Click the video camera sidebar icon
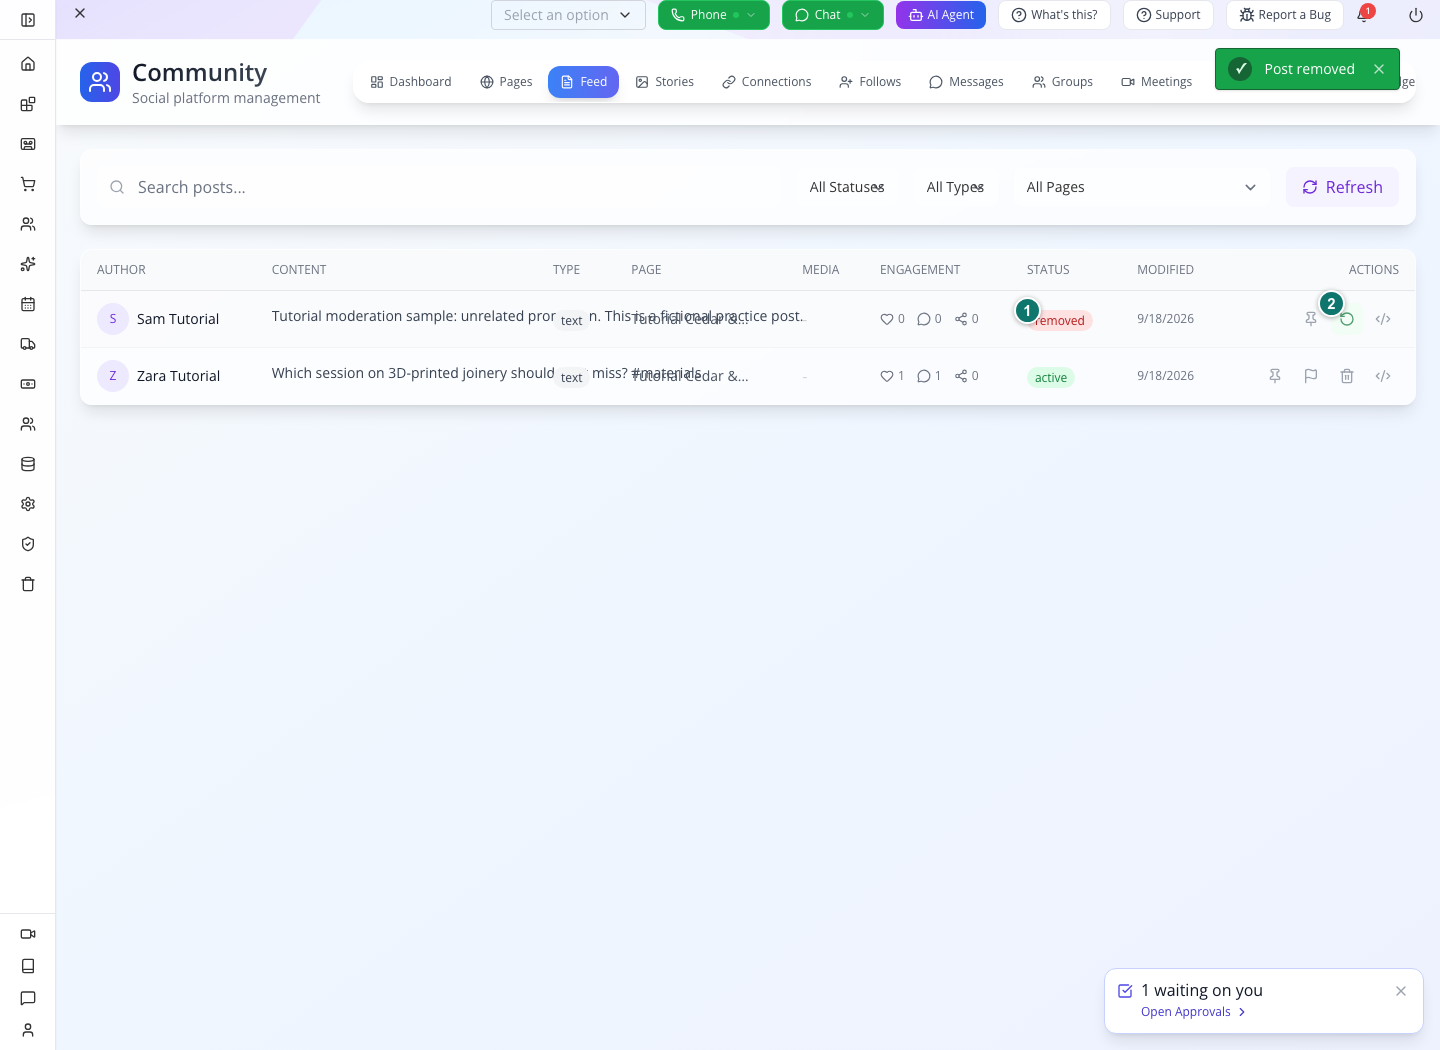 (x=28, y=934)
